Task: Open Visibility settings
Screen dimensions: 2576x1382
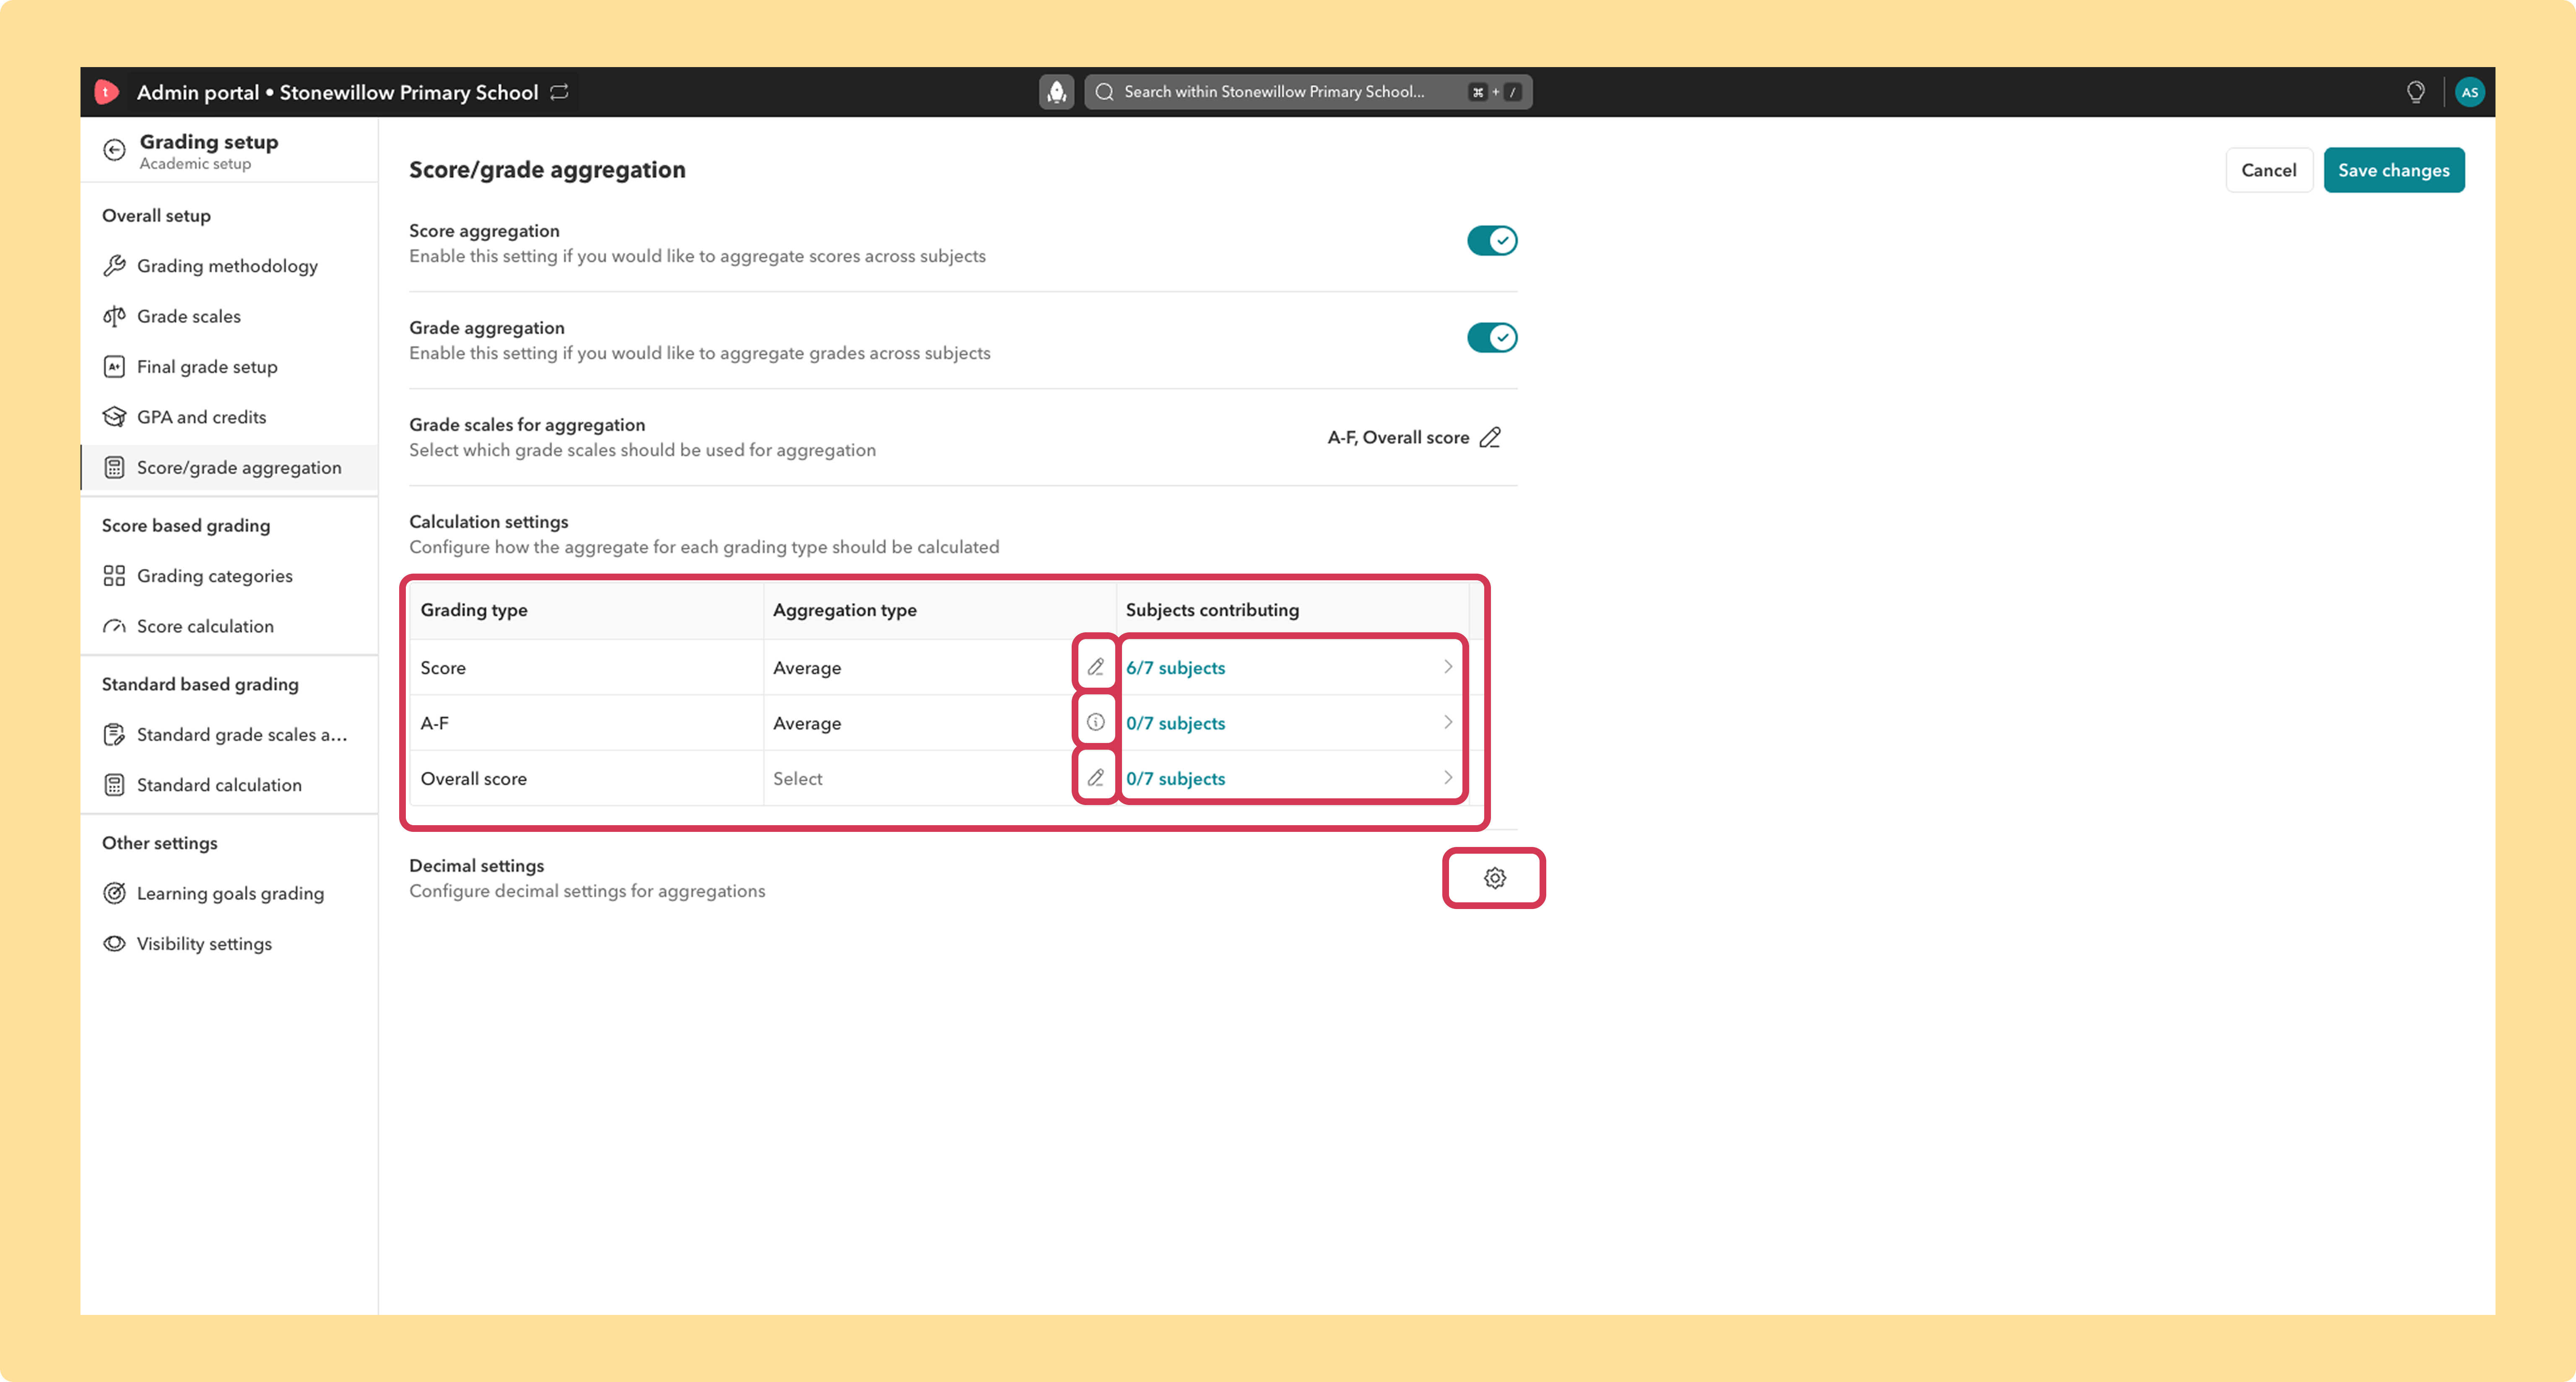Action: point(229,943)
